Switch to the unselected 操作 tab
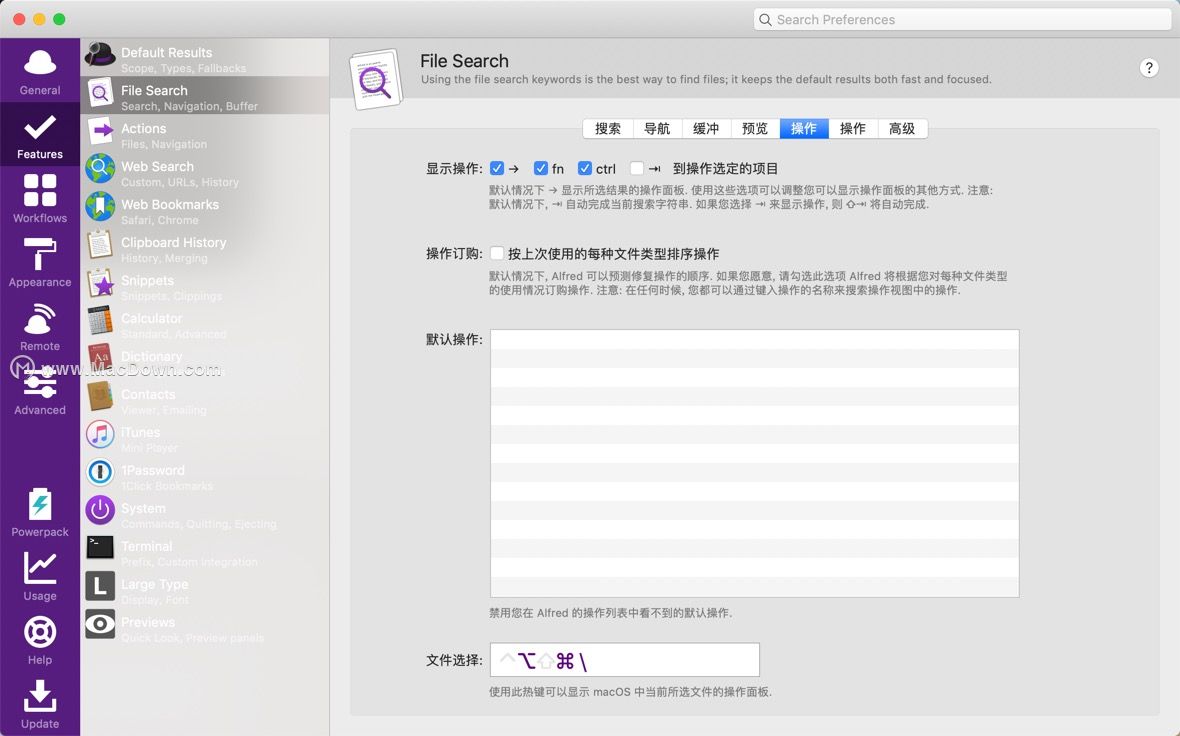 point(853,129)
